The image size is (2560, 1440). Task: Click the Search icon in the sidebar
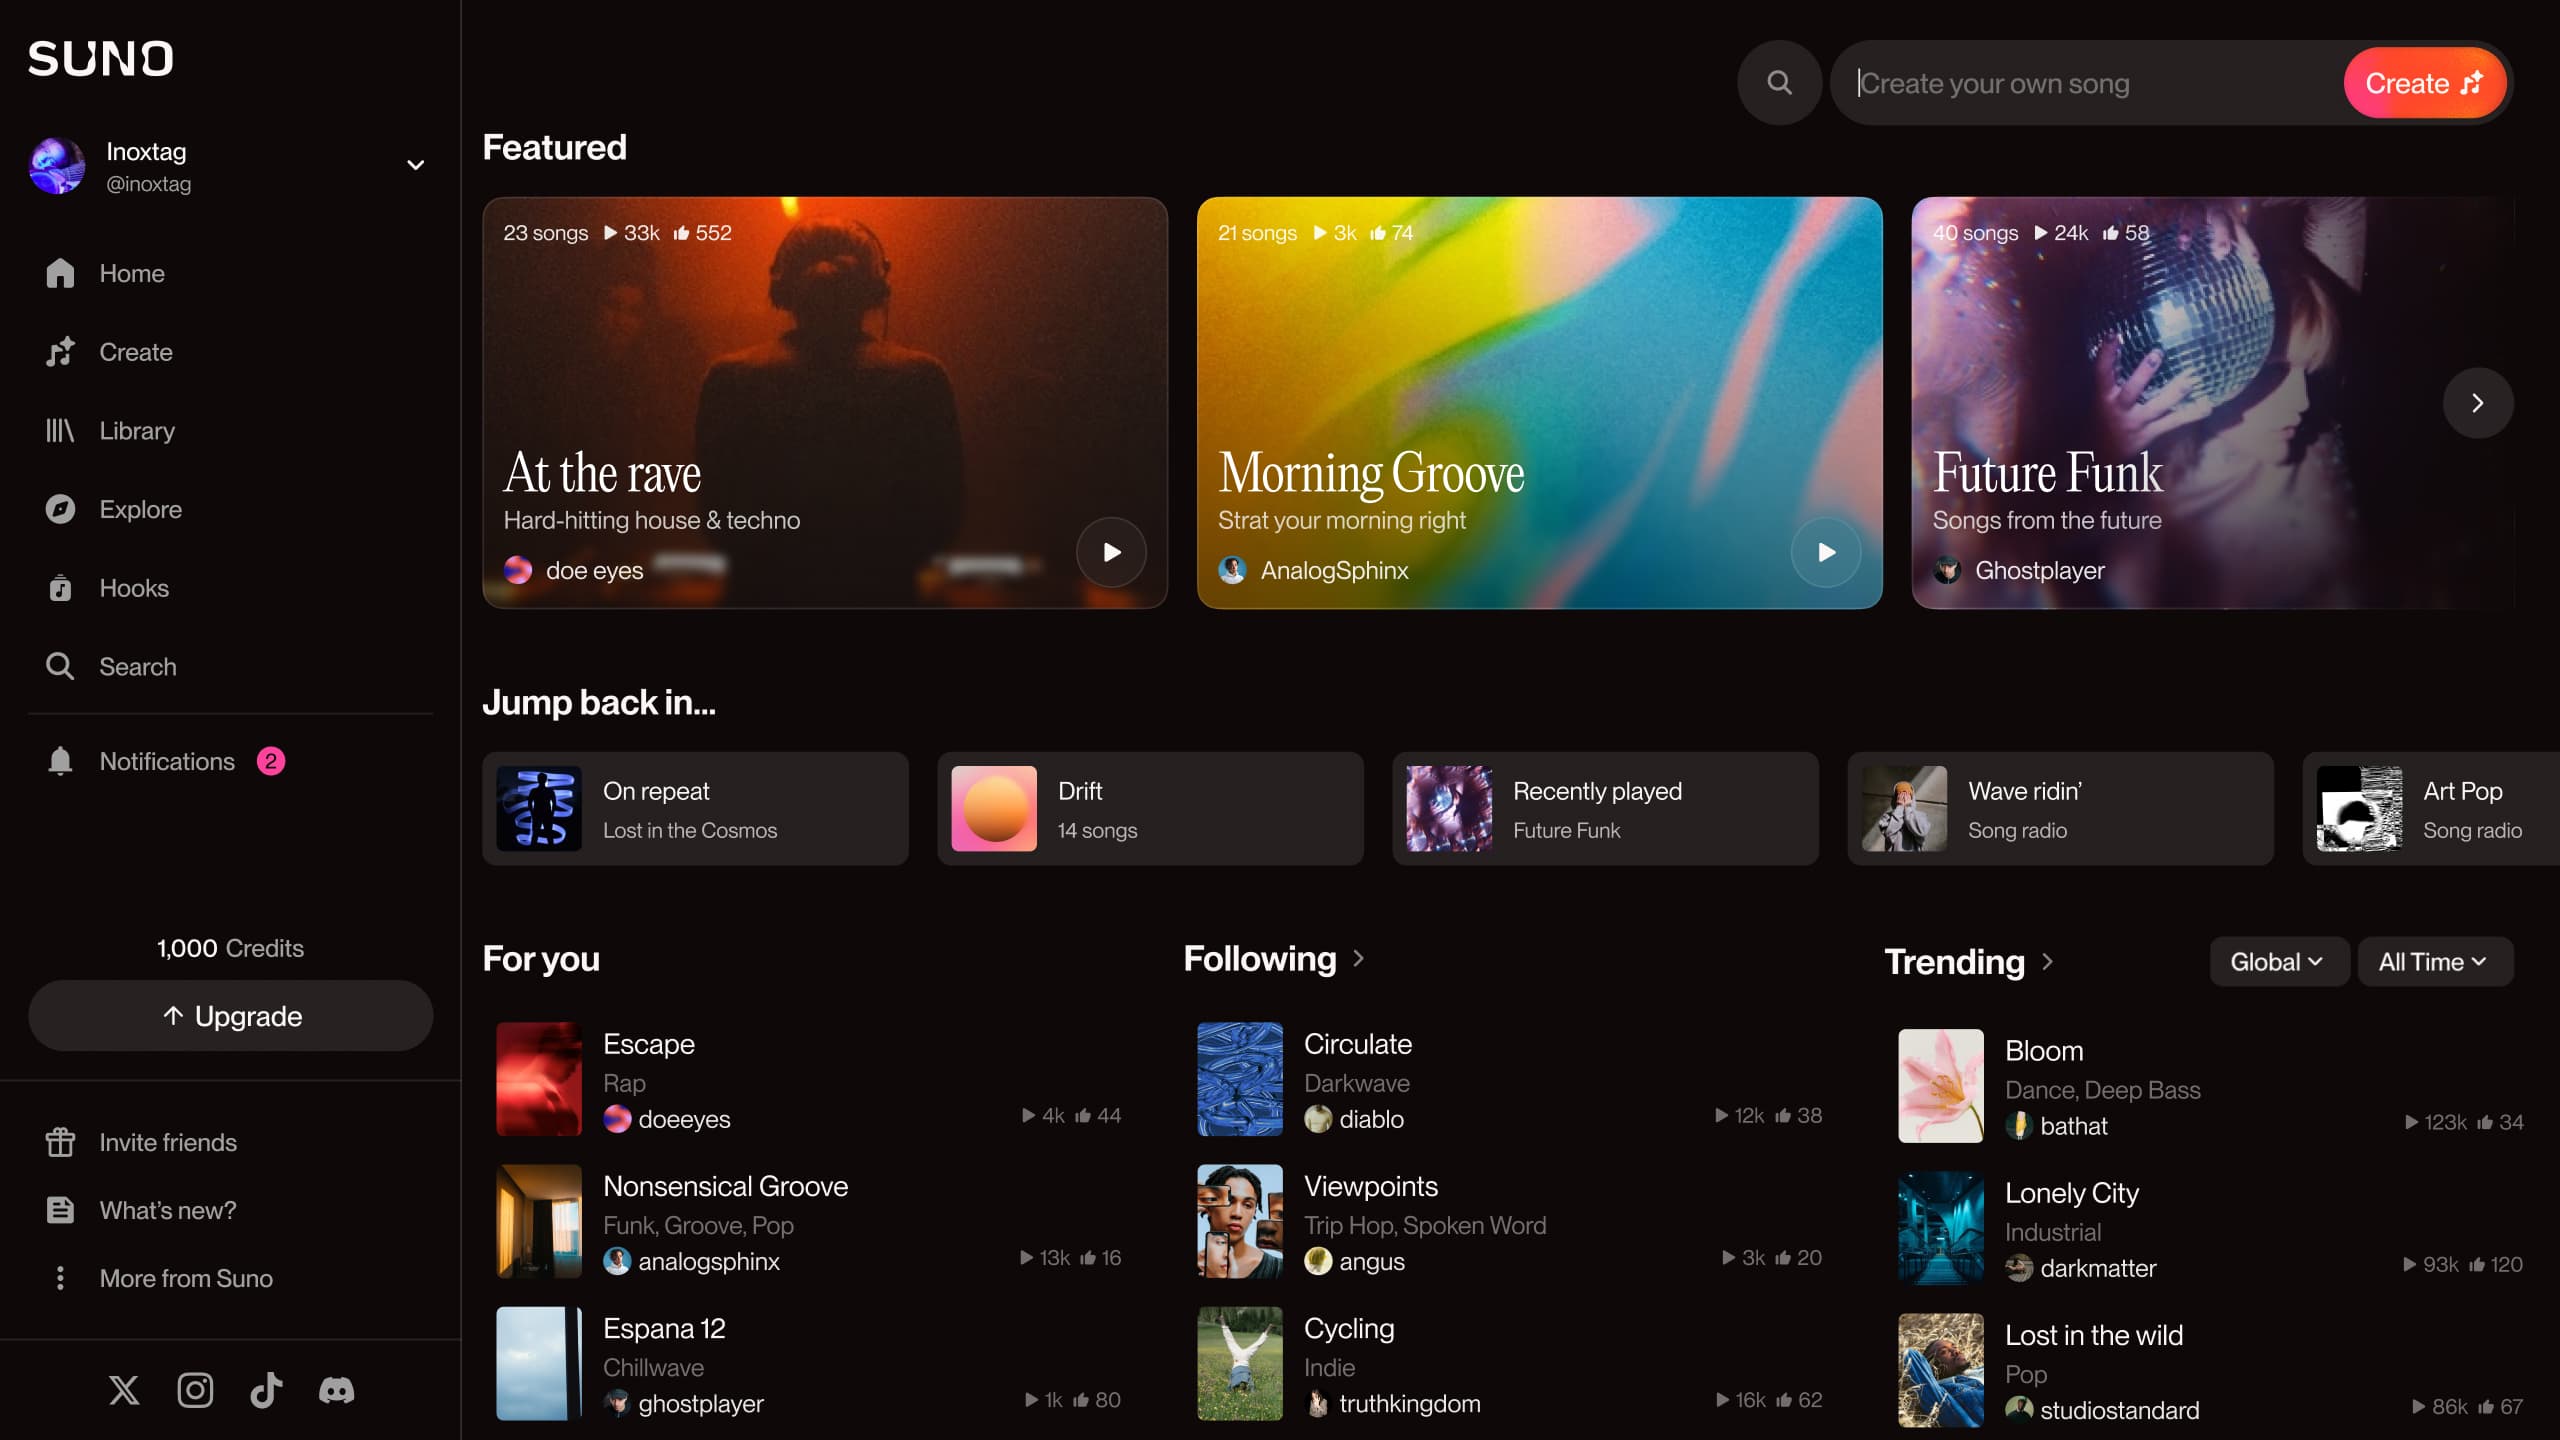60,666
